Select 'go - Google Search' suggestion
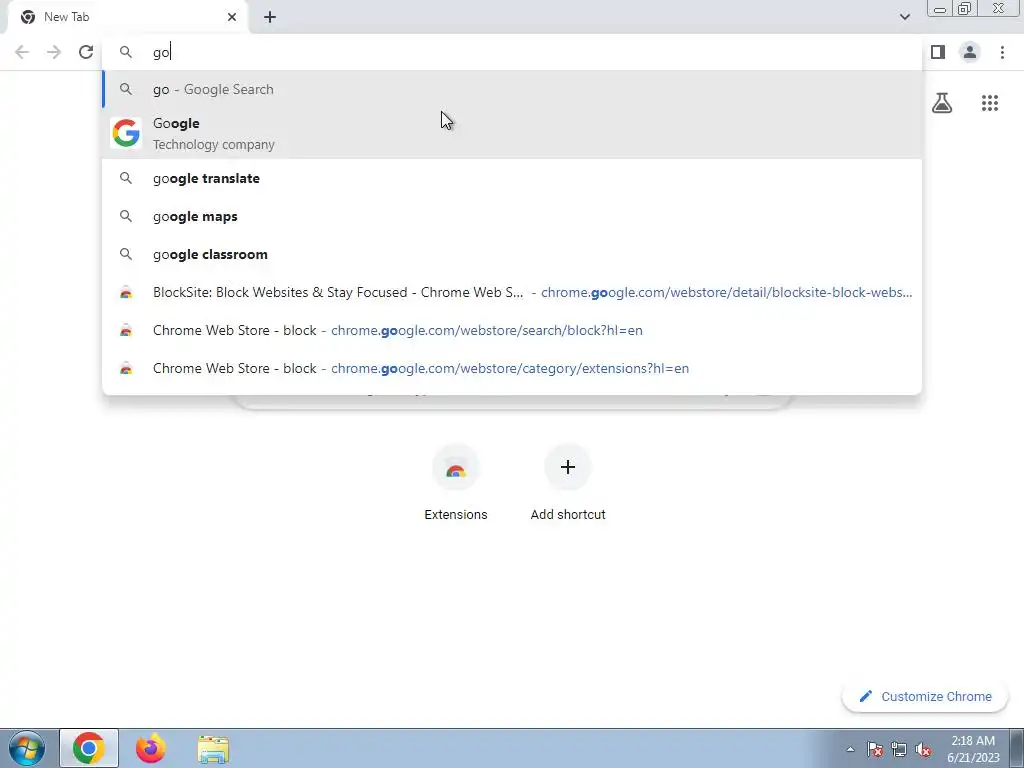 pos(512,89)
